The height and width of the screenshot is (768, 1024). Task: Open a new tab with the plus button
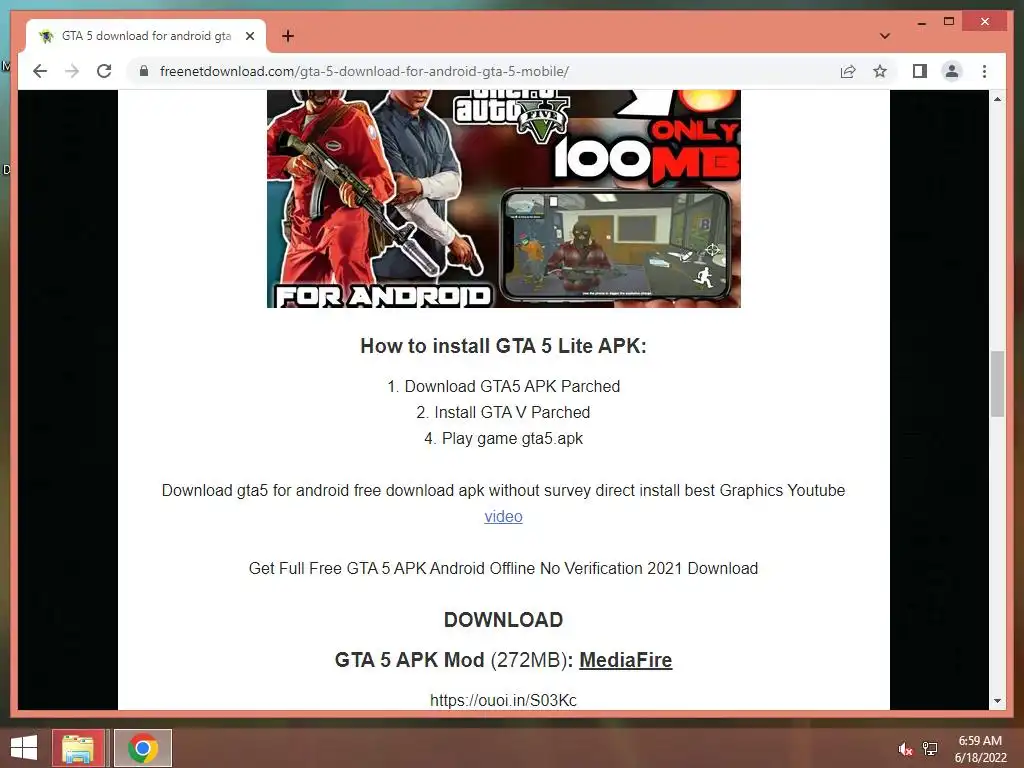pyautogui.click(x=287, y=36)
